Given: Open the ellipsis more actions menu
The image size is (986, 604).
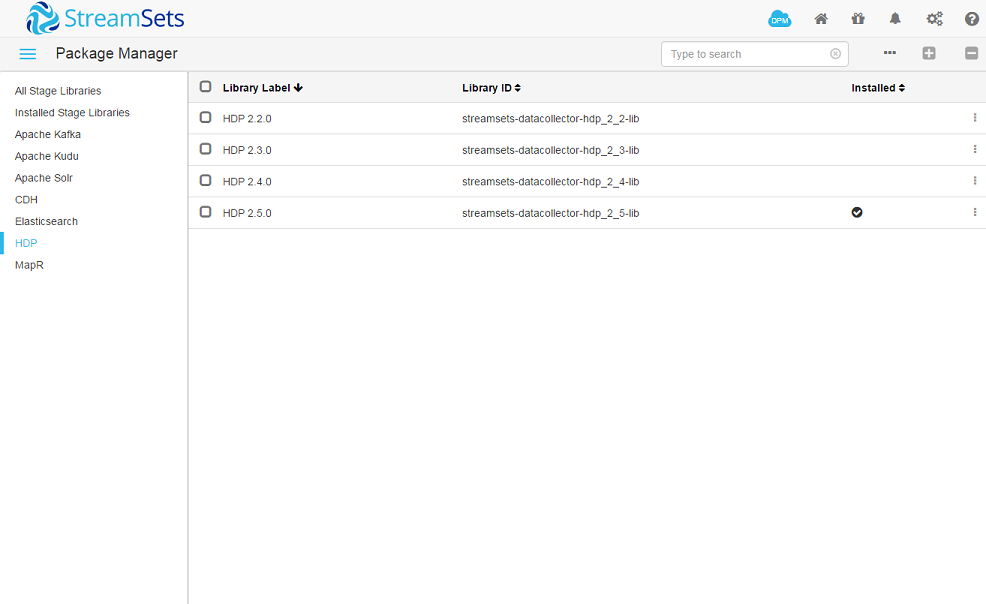Looking at the screenshot, I should coord(889,53).
